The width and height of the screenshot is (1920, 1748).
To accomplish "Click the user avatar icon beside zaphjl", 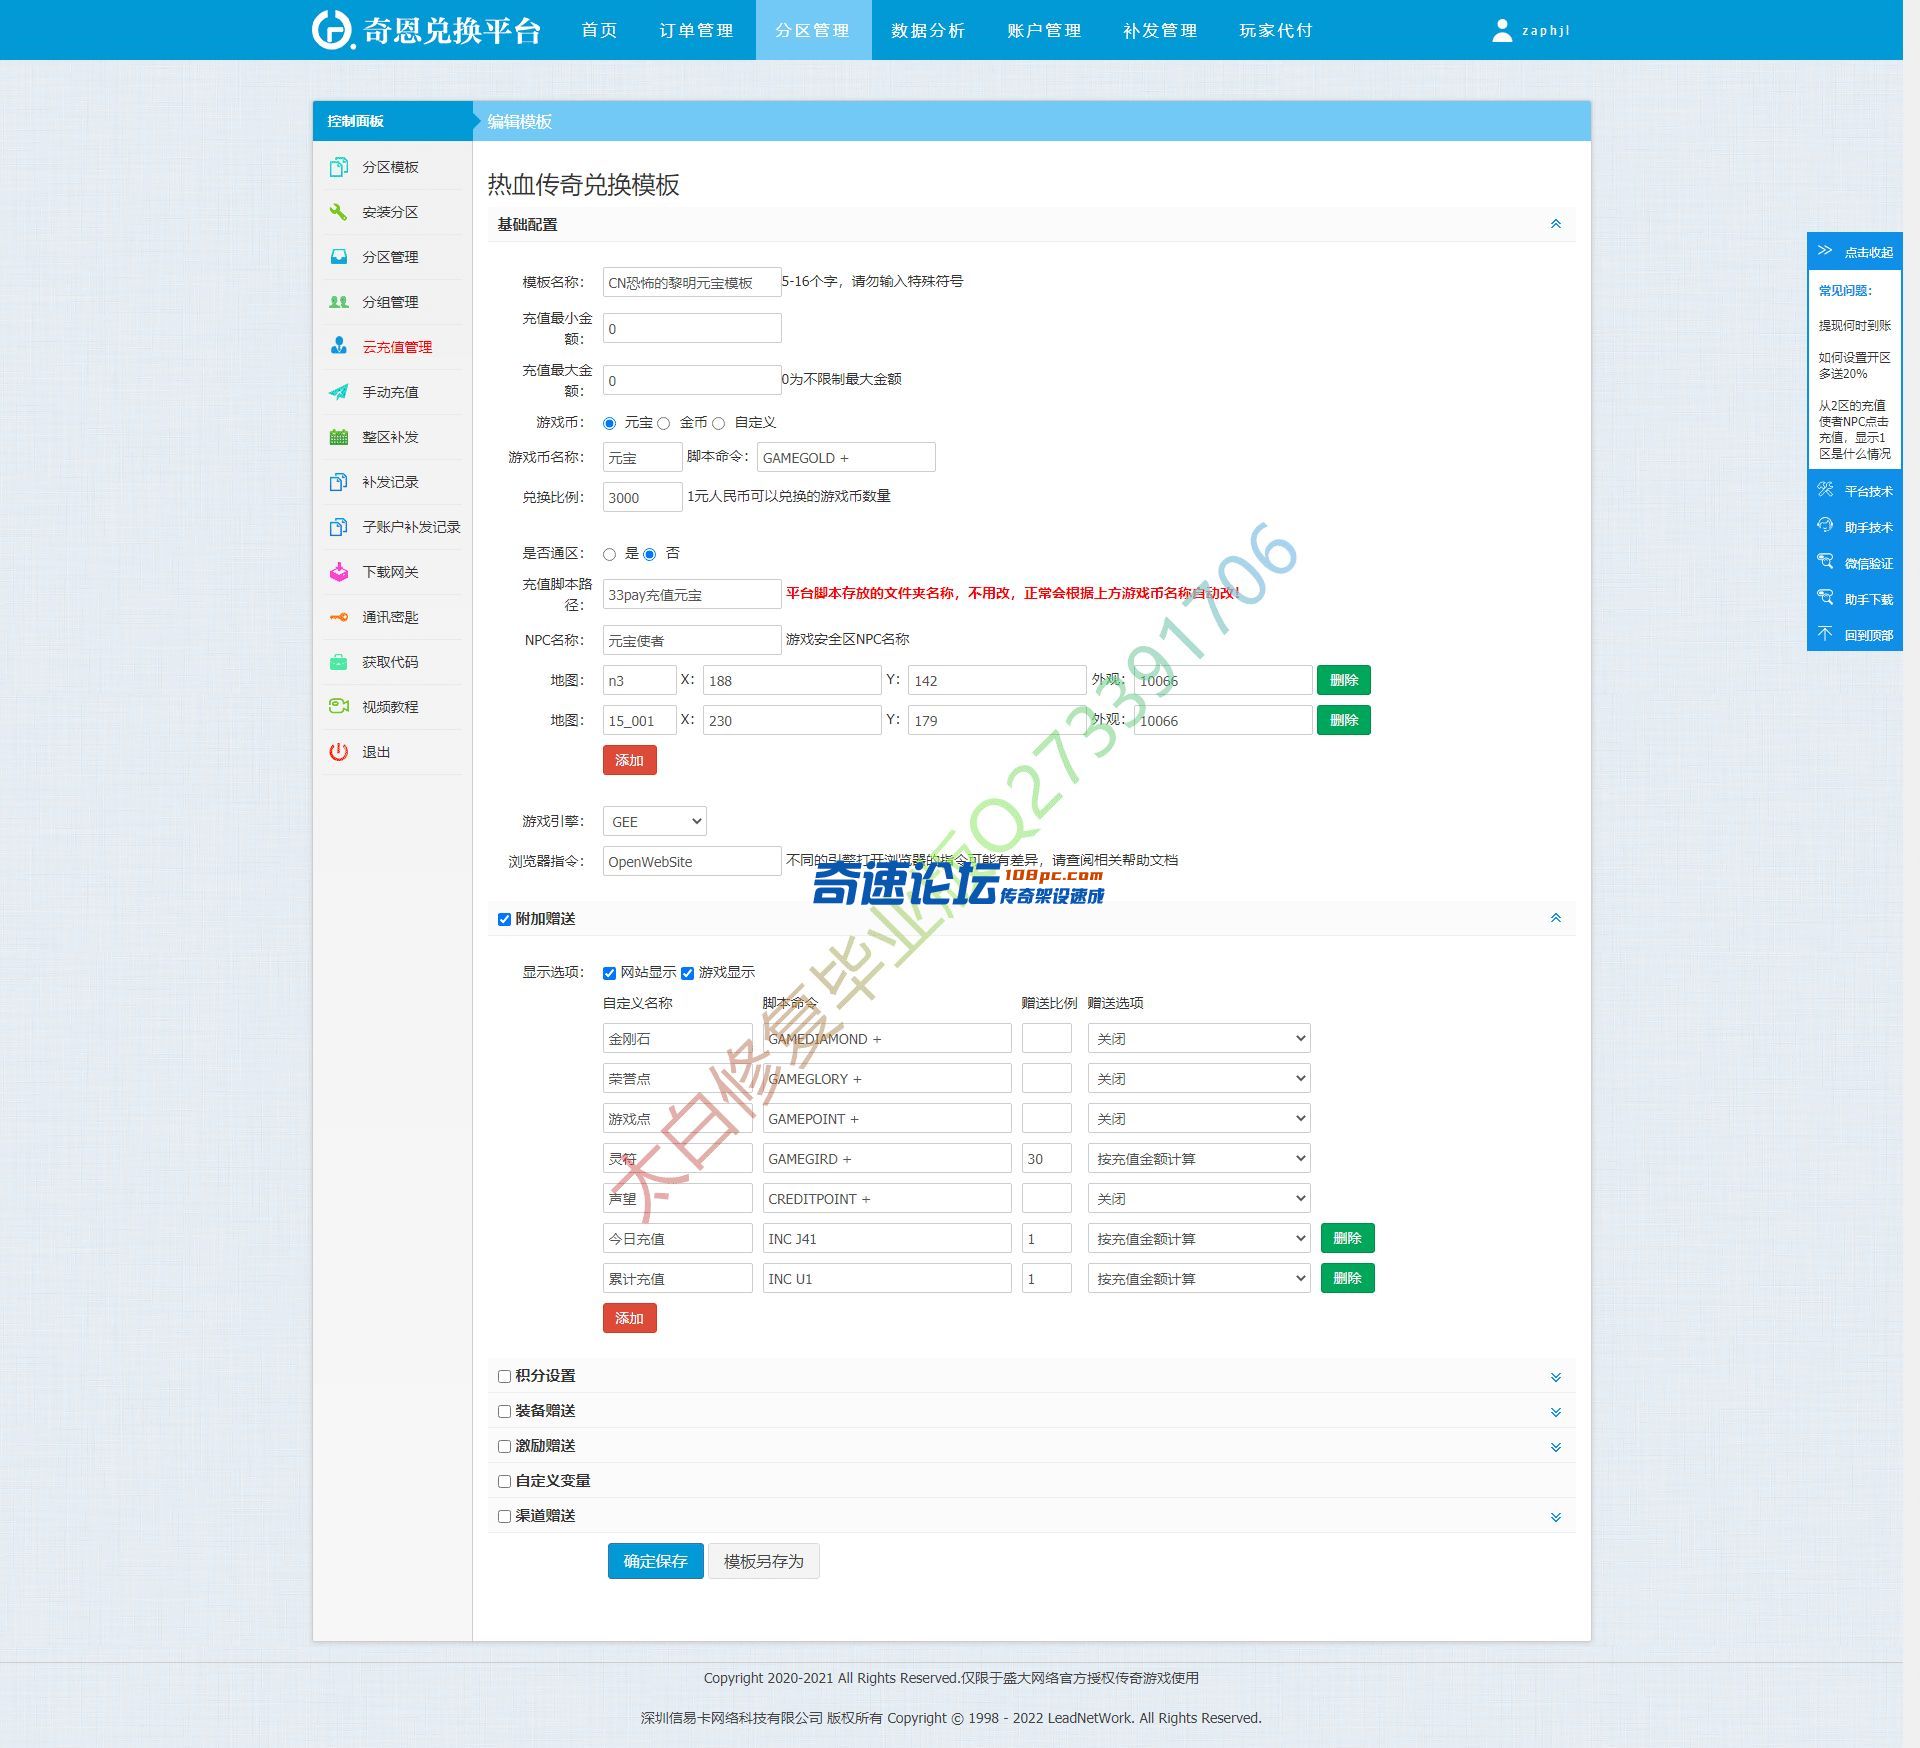I will tap(1502, 31).
